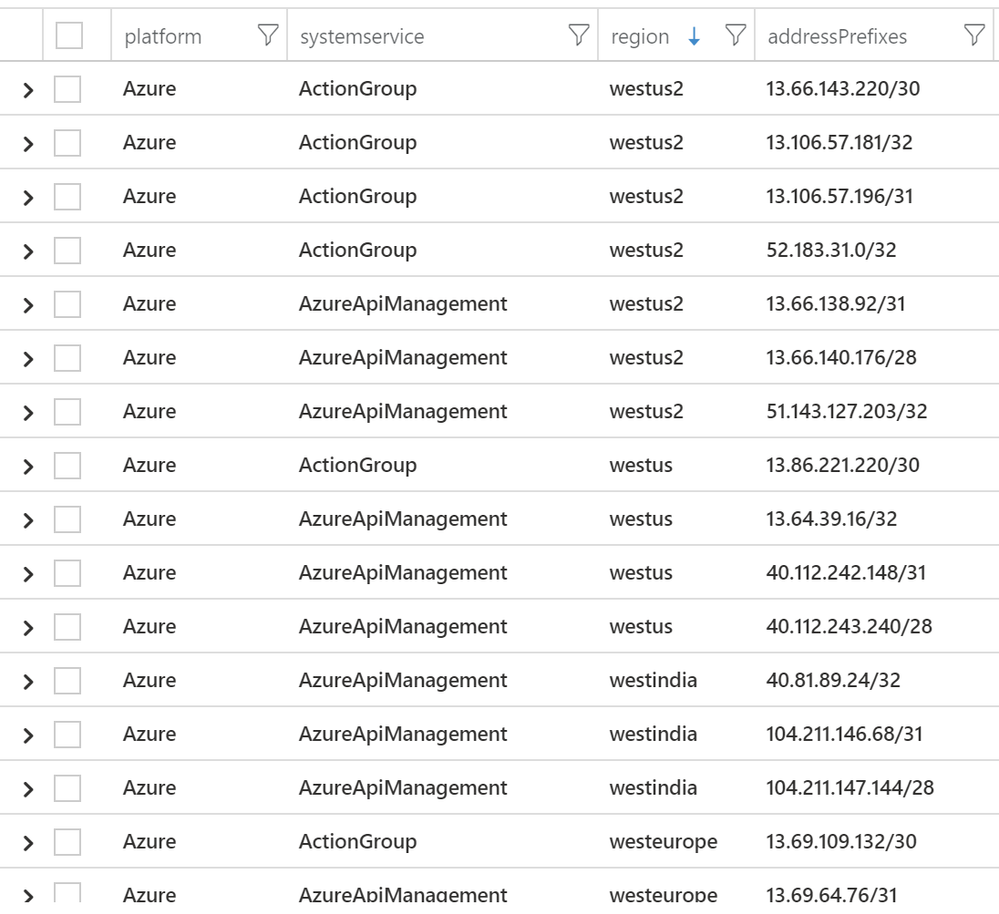Select the checkbox for row 13.66.143.220/30

click(68, 89)
